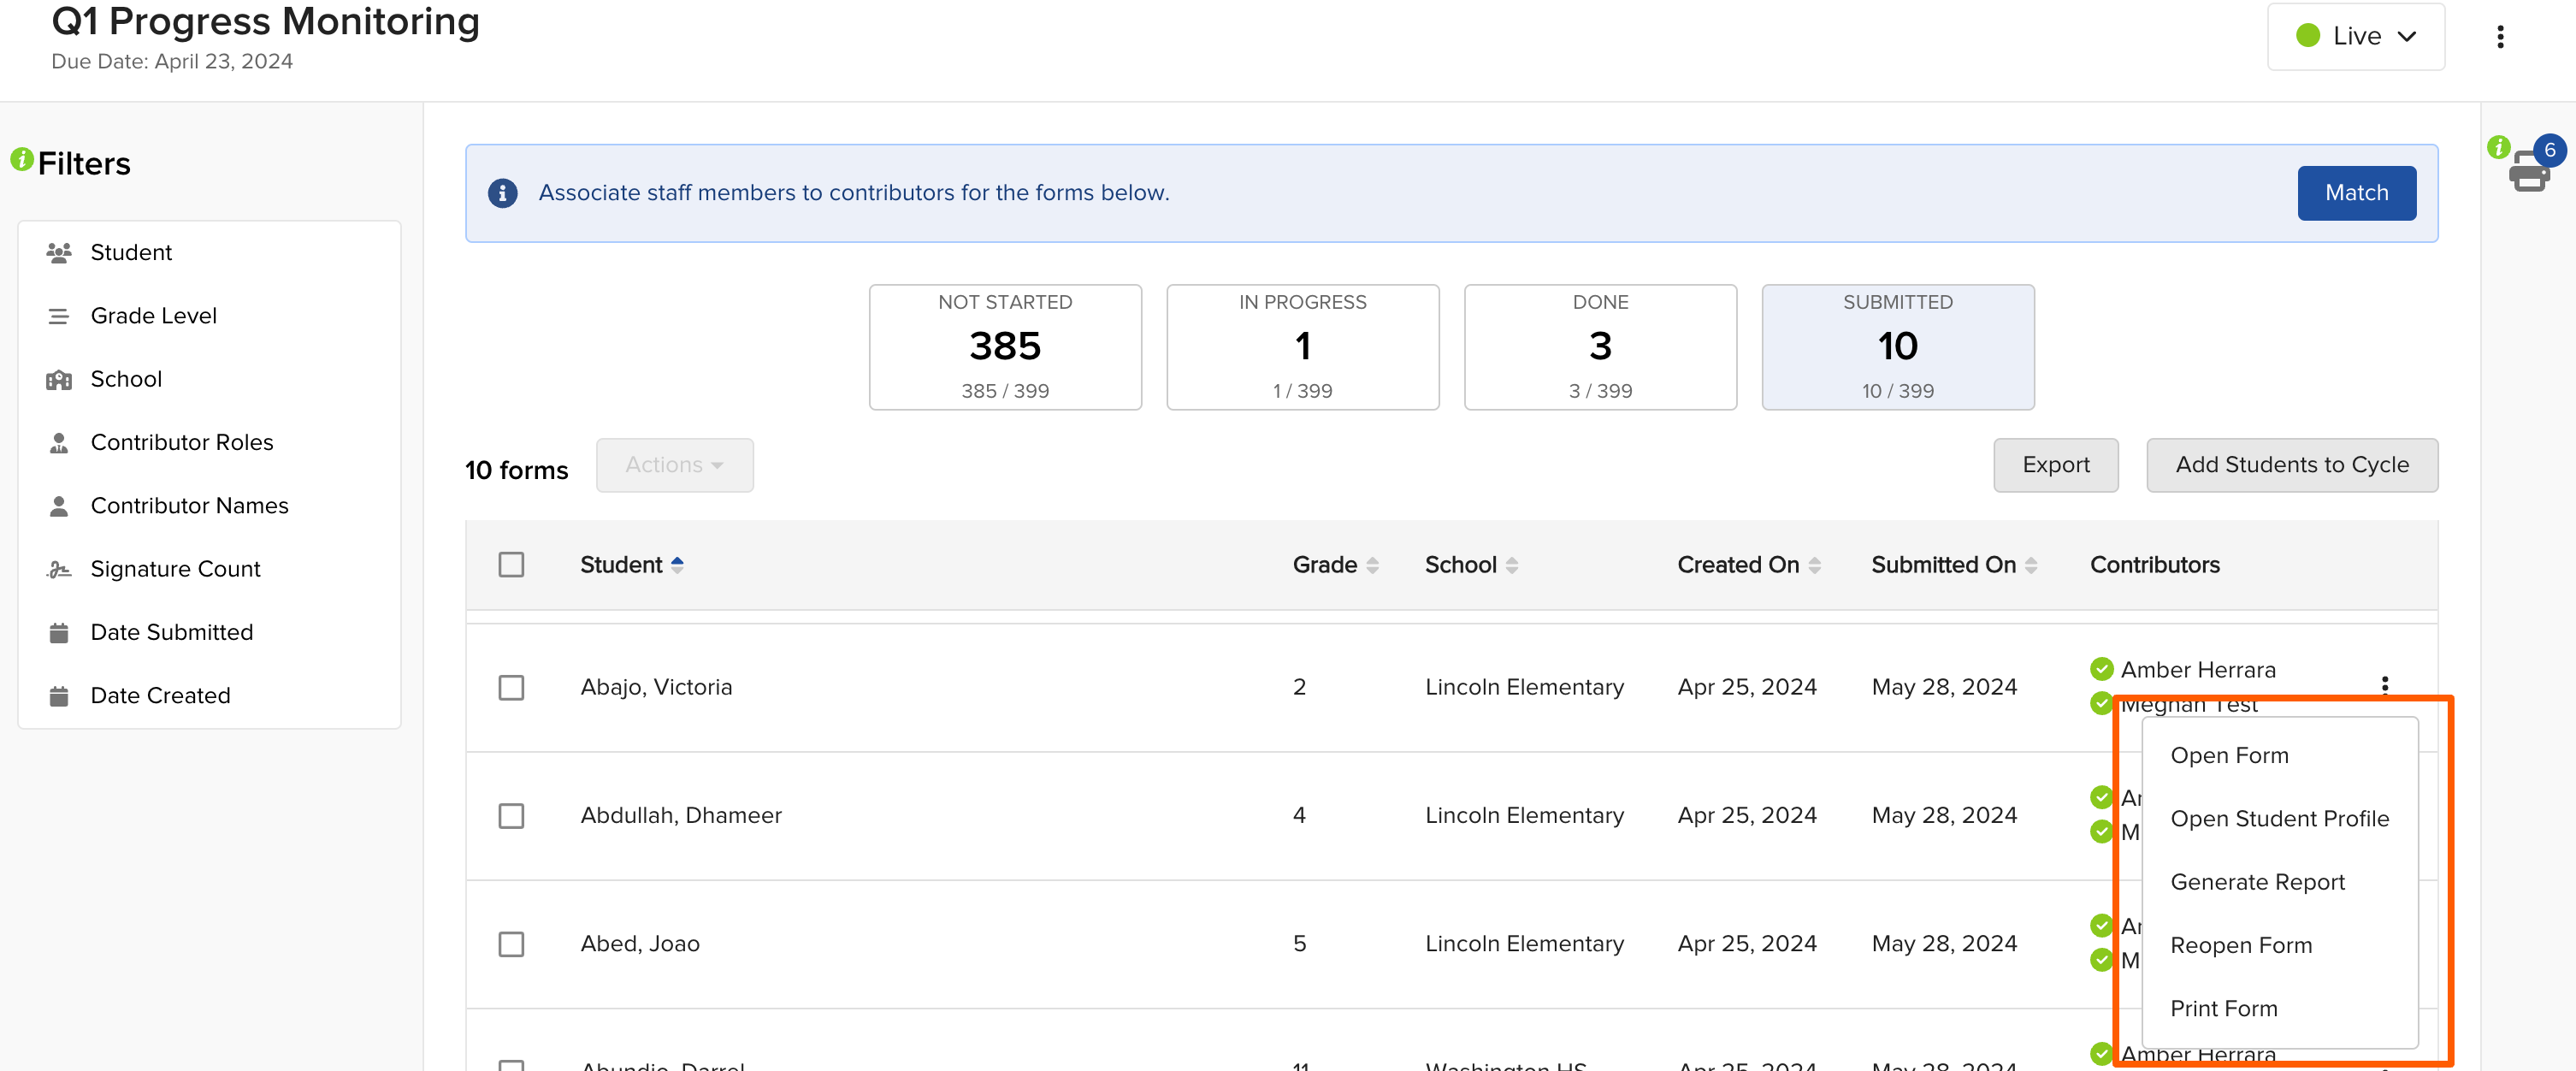Click the Contributor Roles person icon
The width and height of the screenshot is (2576, 1071).
pyautogui.click(x=59, y=443)
